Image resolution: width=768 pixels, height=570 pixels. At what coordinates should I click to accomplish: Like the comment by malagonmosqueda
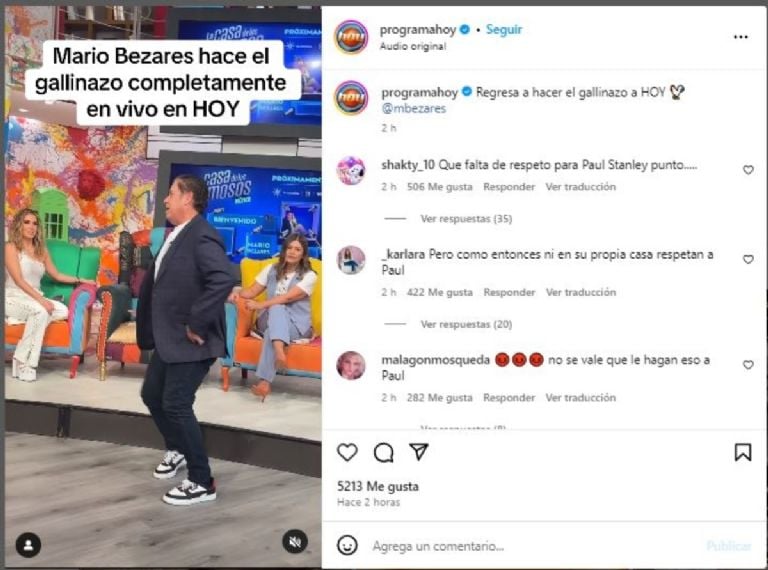pyautogui.click(x=748, y=365)
